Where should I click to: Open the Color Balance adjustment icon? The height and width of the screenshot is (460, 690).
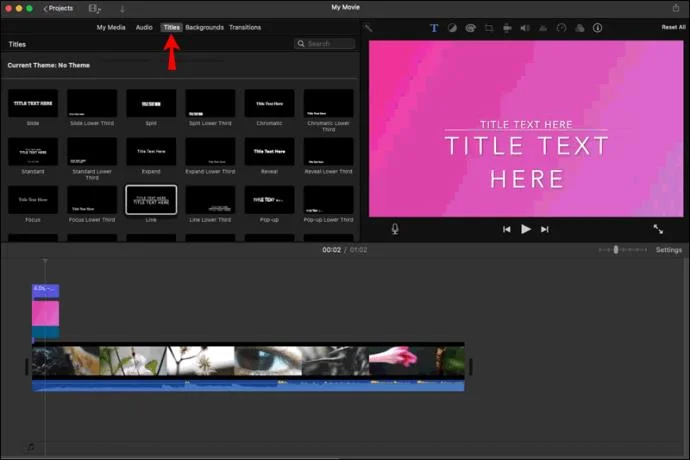coord(452,28)
